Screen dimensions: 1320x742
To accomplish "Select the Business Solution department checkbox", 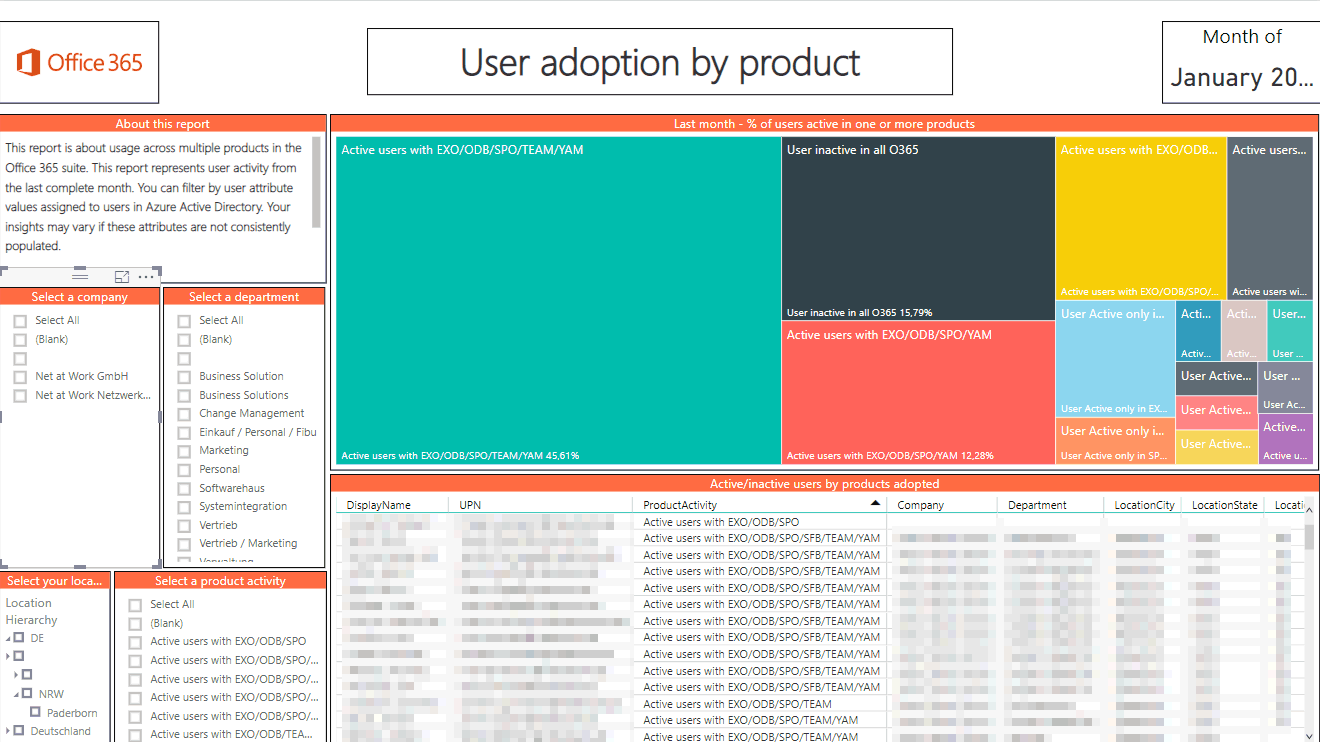I will pos(184,377).
